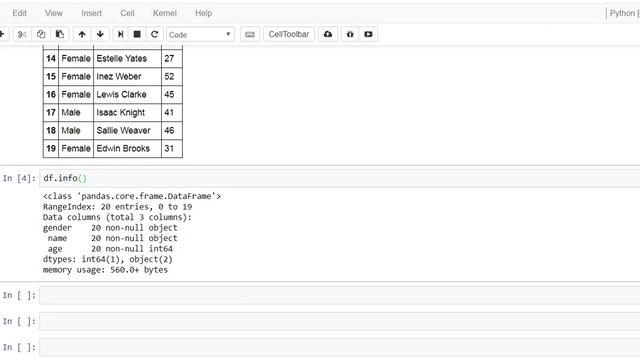Click age value 41 in table
Image resolution: width=640 pixels, height=360 pixels.
click(x=172, y=112)
